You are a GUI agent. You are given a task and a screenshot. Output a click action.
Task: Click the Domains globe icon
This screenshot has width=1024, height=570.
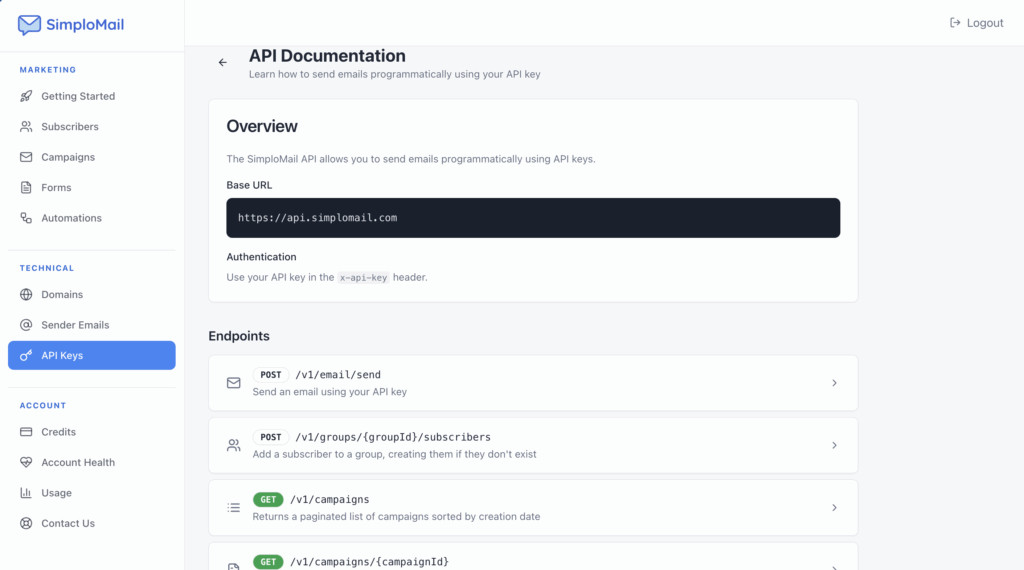click(26, 294)
